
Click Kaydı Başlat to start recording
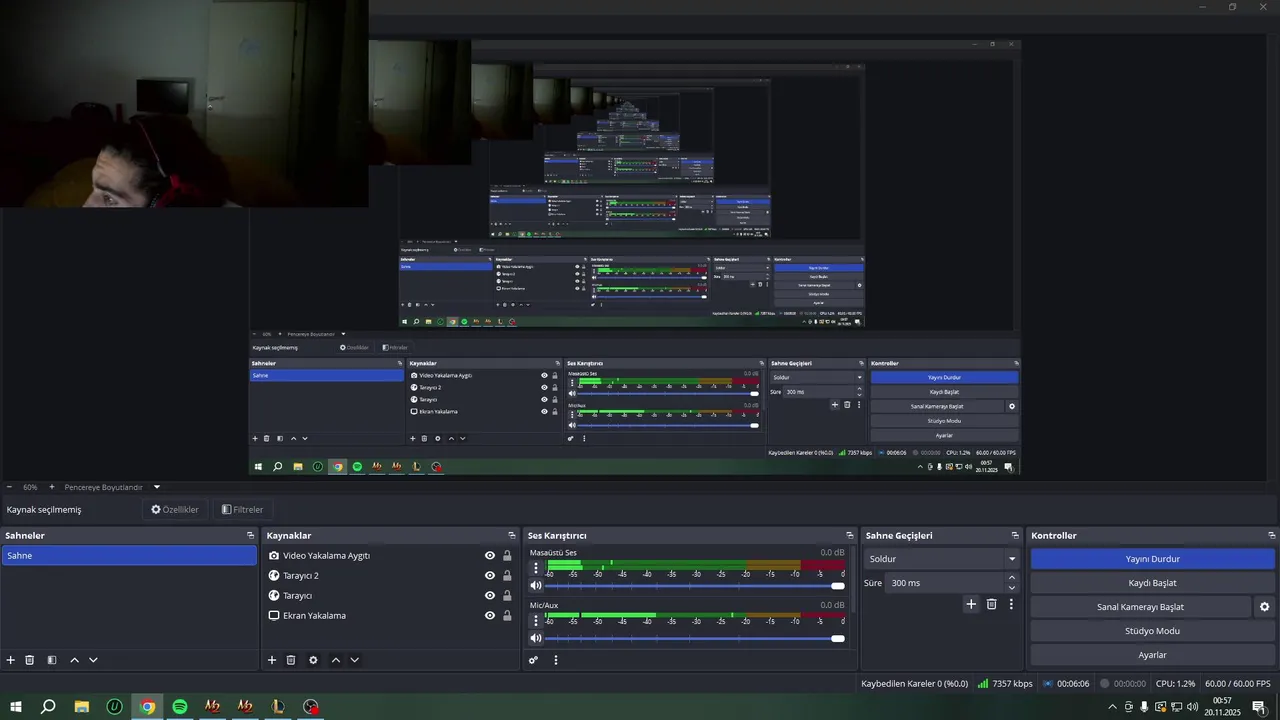1152,583
